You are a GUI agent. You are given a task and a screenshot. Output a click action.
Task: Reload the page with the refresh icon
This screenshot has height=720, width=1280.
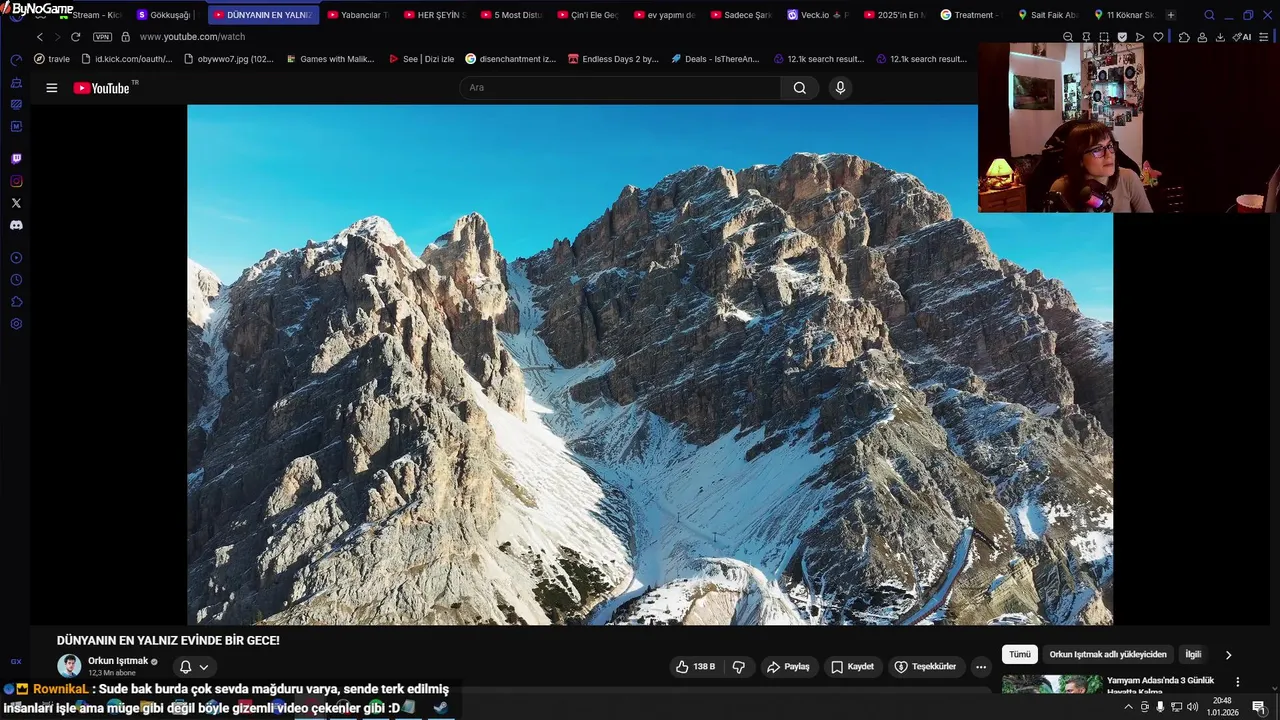pos(75,37)
